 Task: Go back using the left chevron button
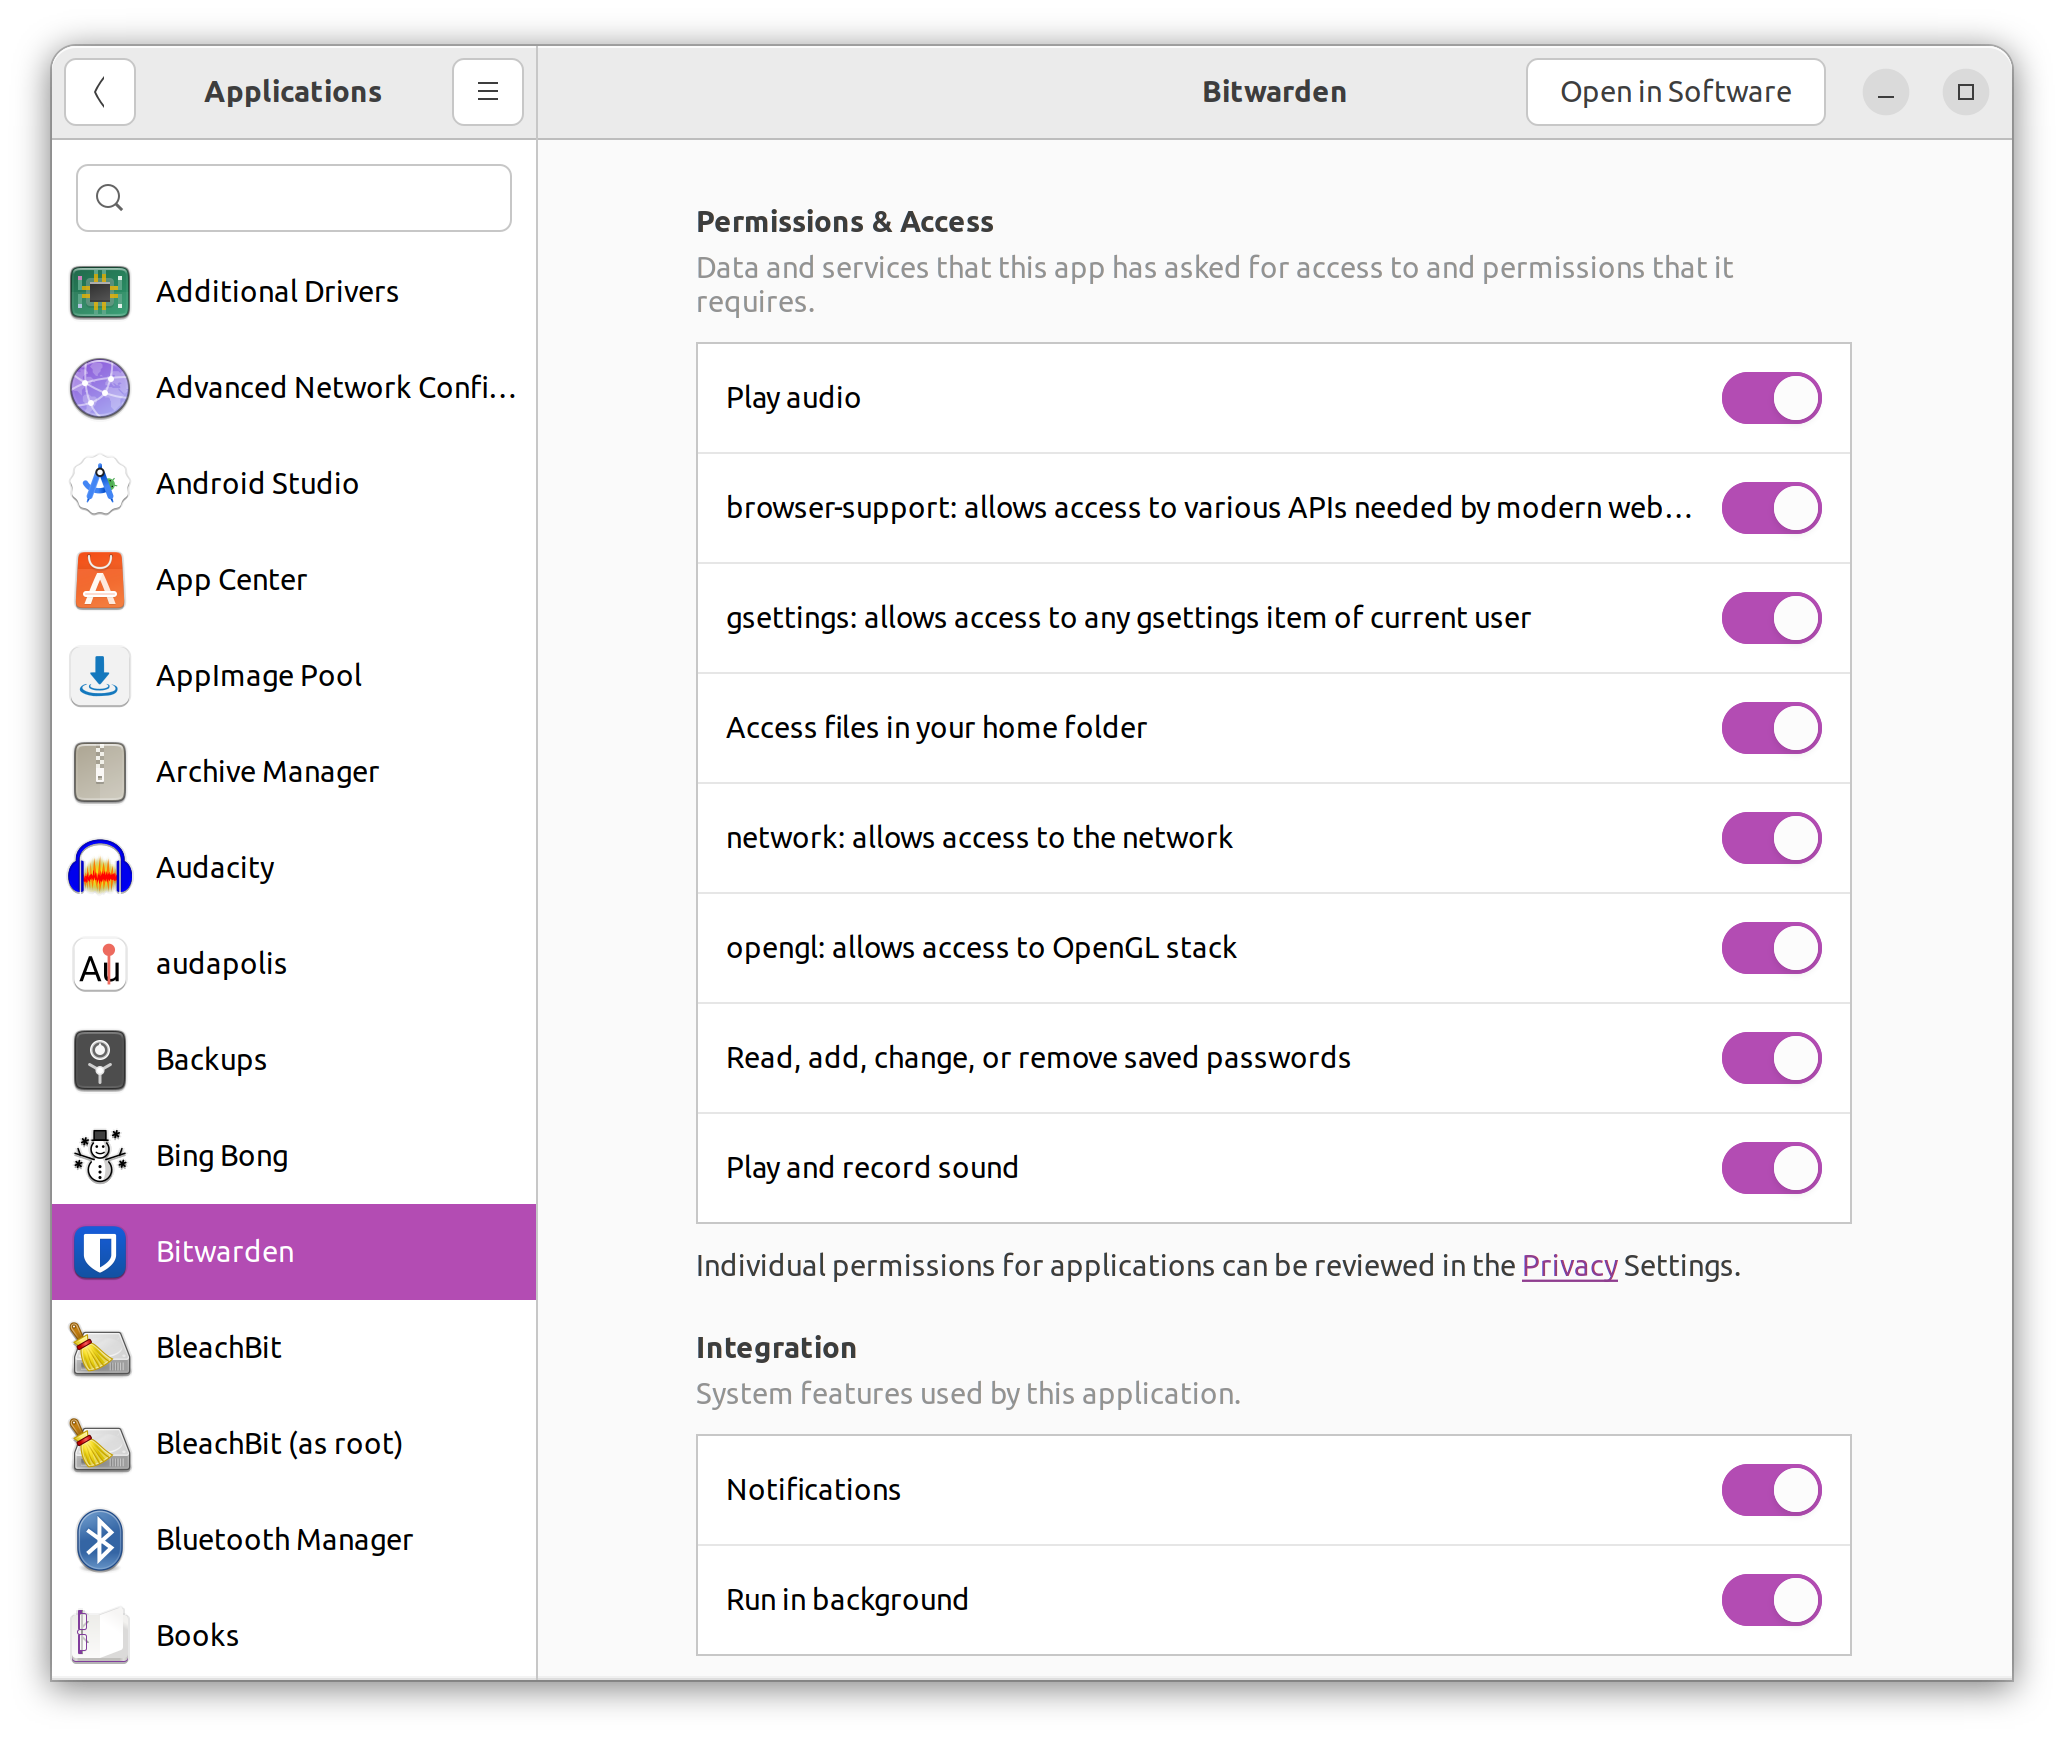click(x=100, y=92)
